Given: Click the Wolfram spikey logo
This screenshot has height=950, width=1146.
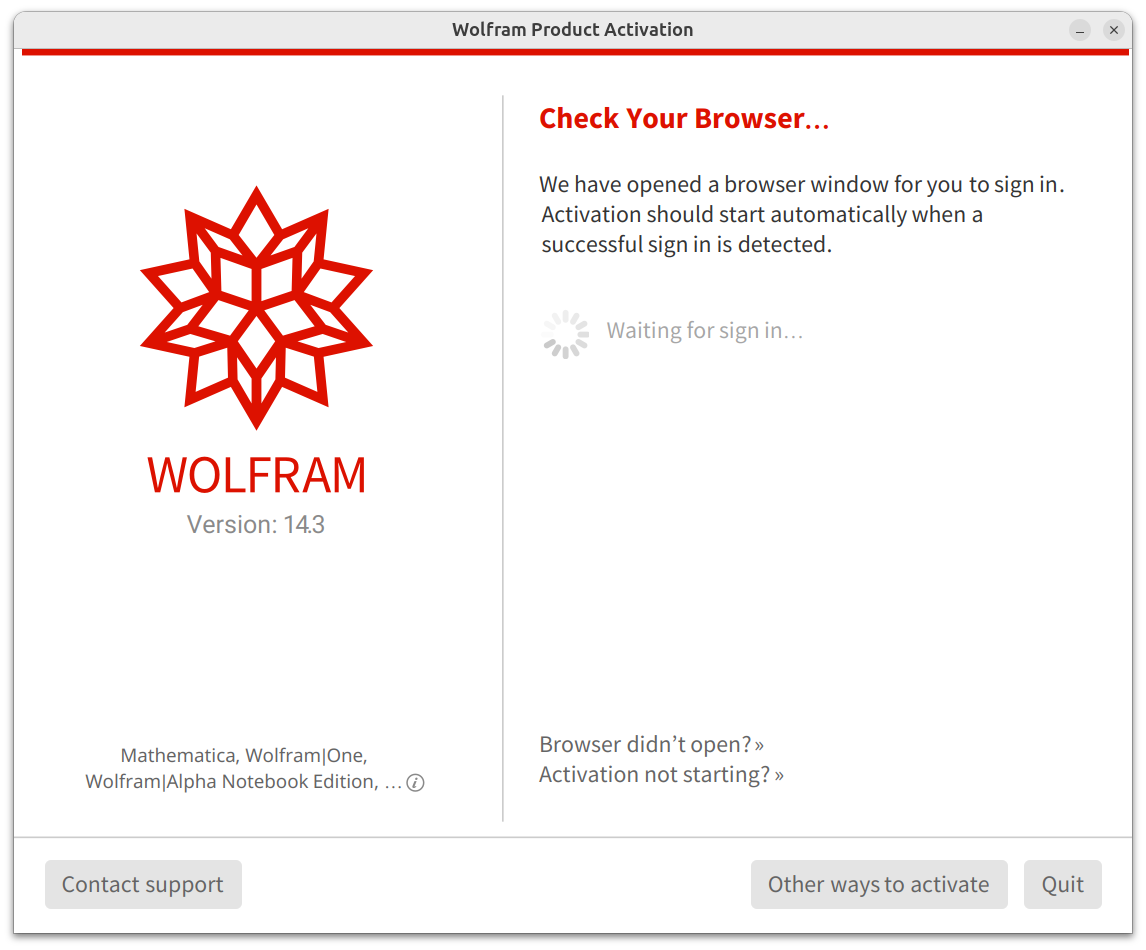Looking at the screenshot, I should tap(257, 308).
